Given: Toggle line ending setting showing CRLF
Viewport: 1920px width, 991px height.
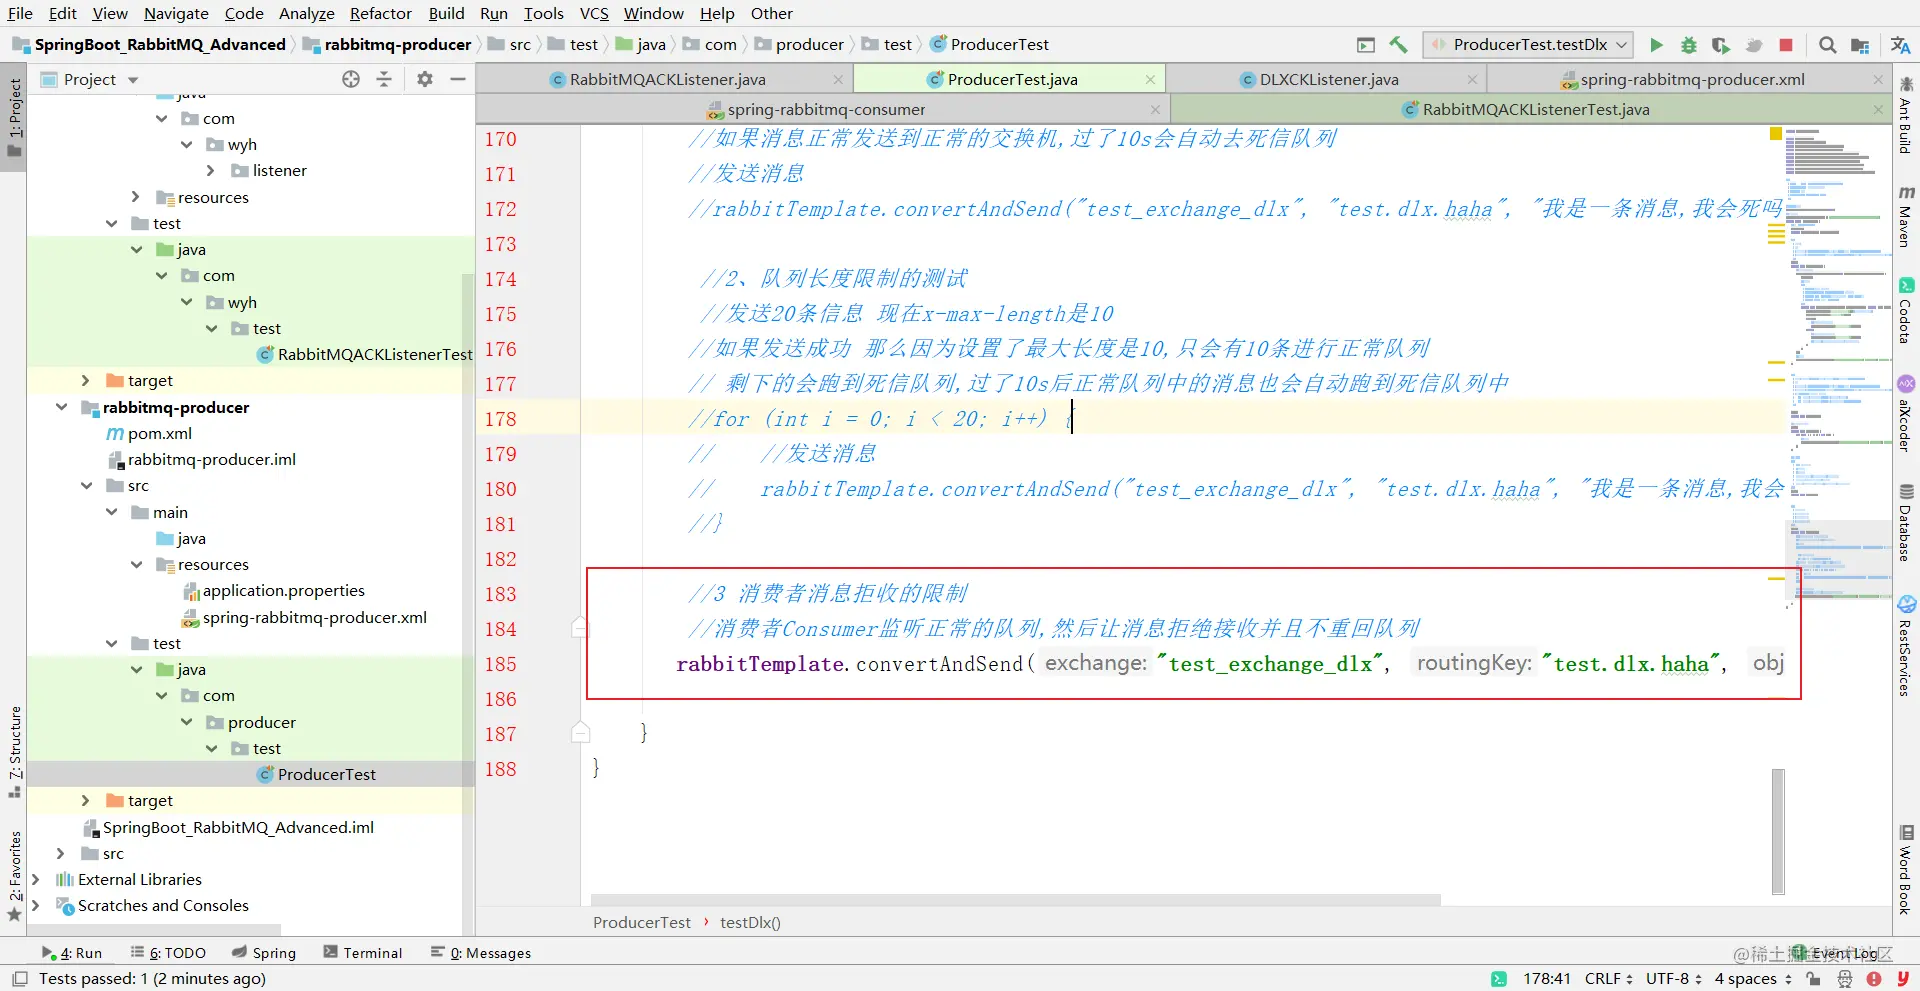Looking at the screenshot, I should (1603, 978).
